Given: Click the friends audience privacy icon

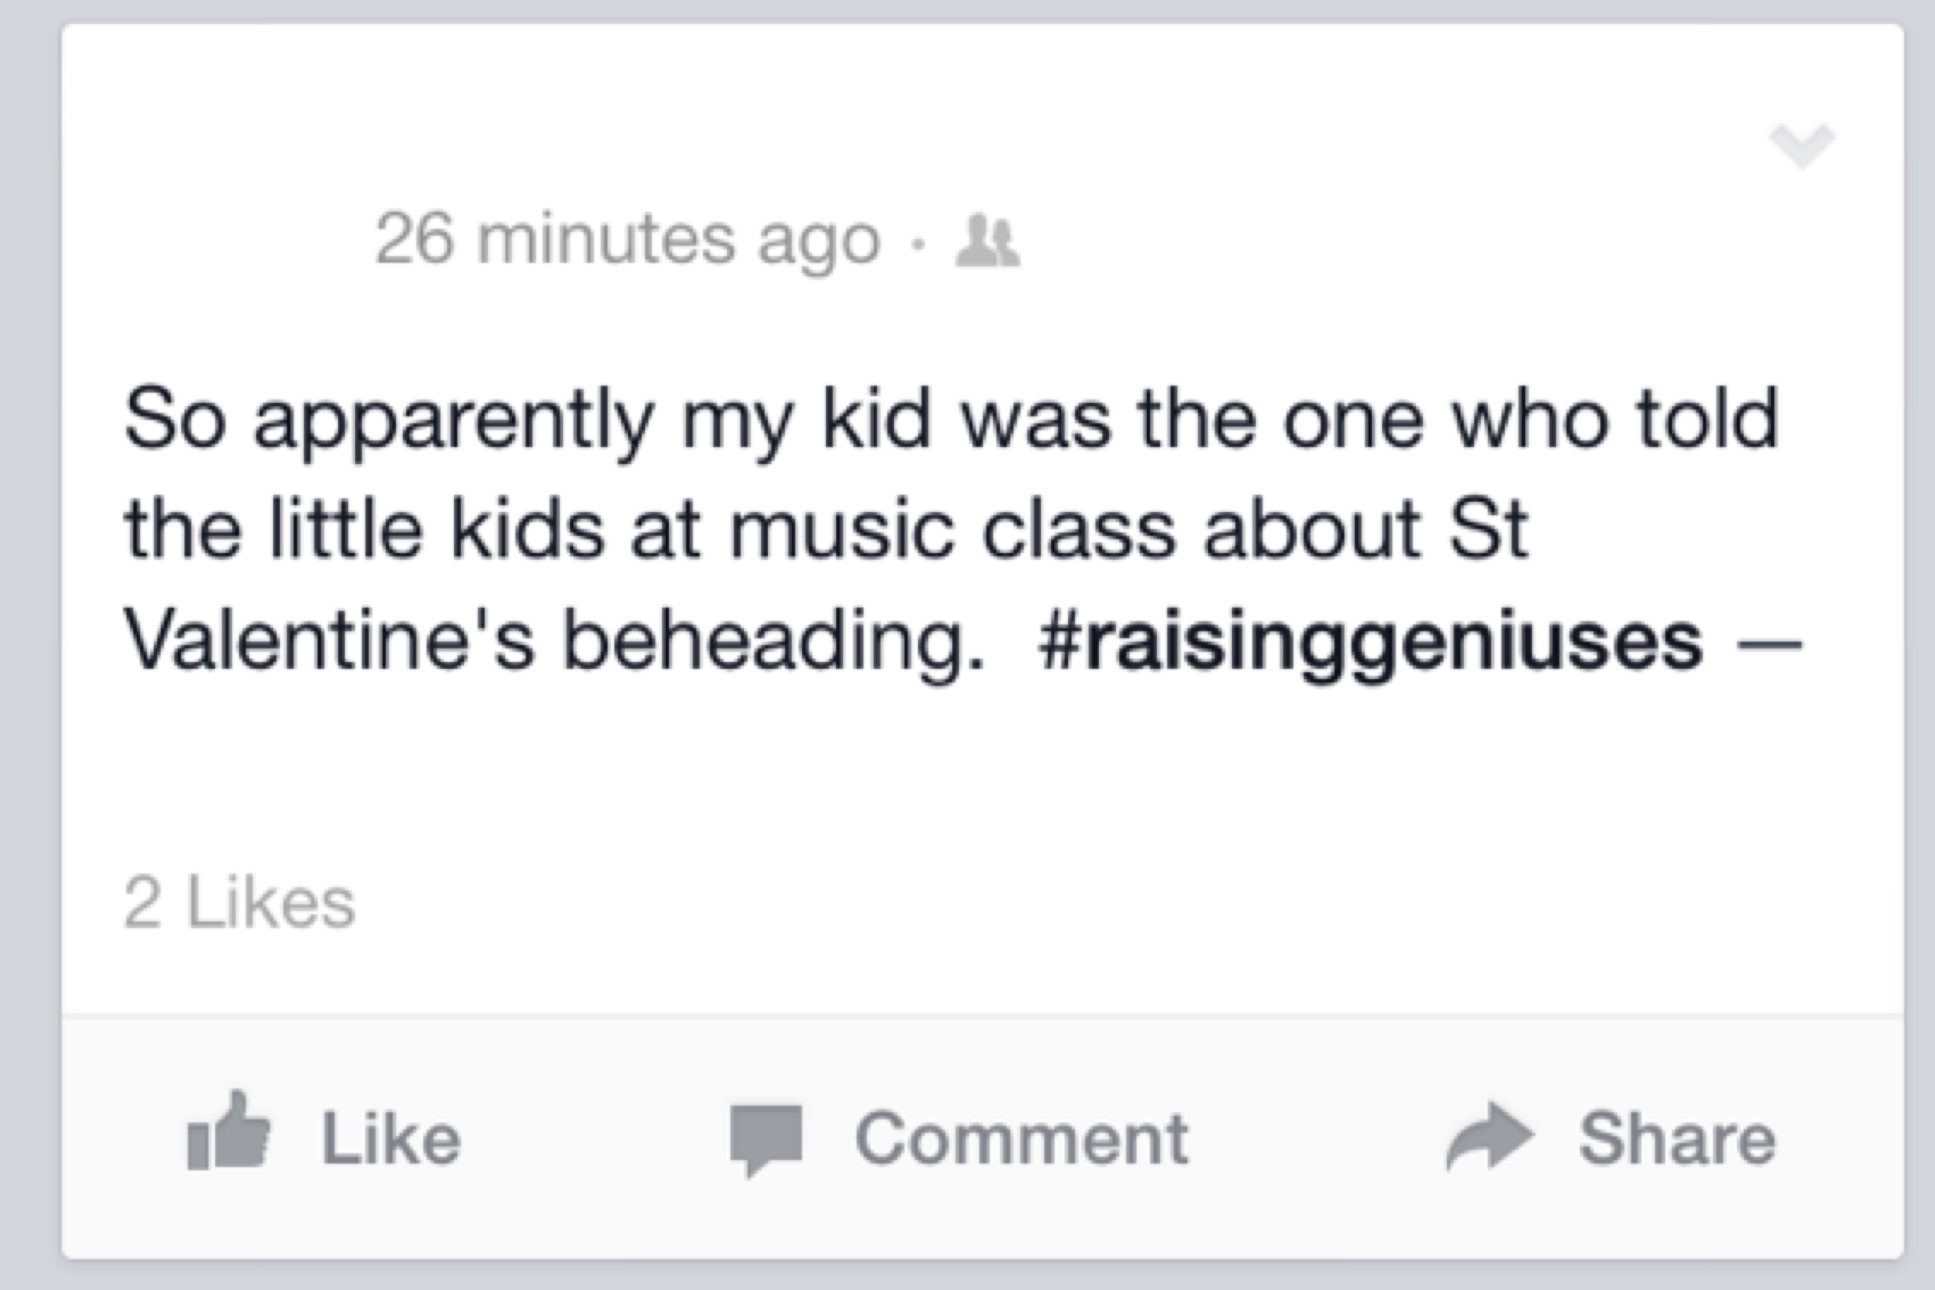Looking at the screenshot, I should [x=987, y=242].
